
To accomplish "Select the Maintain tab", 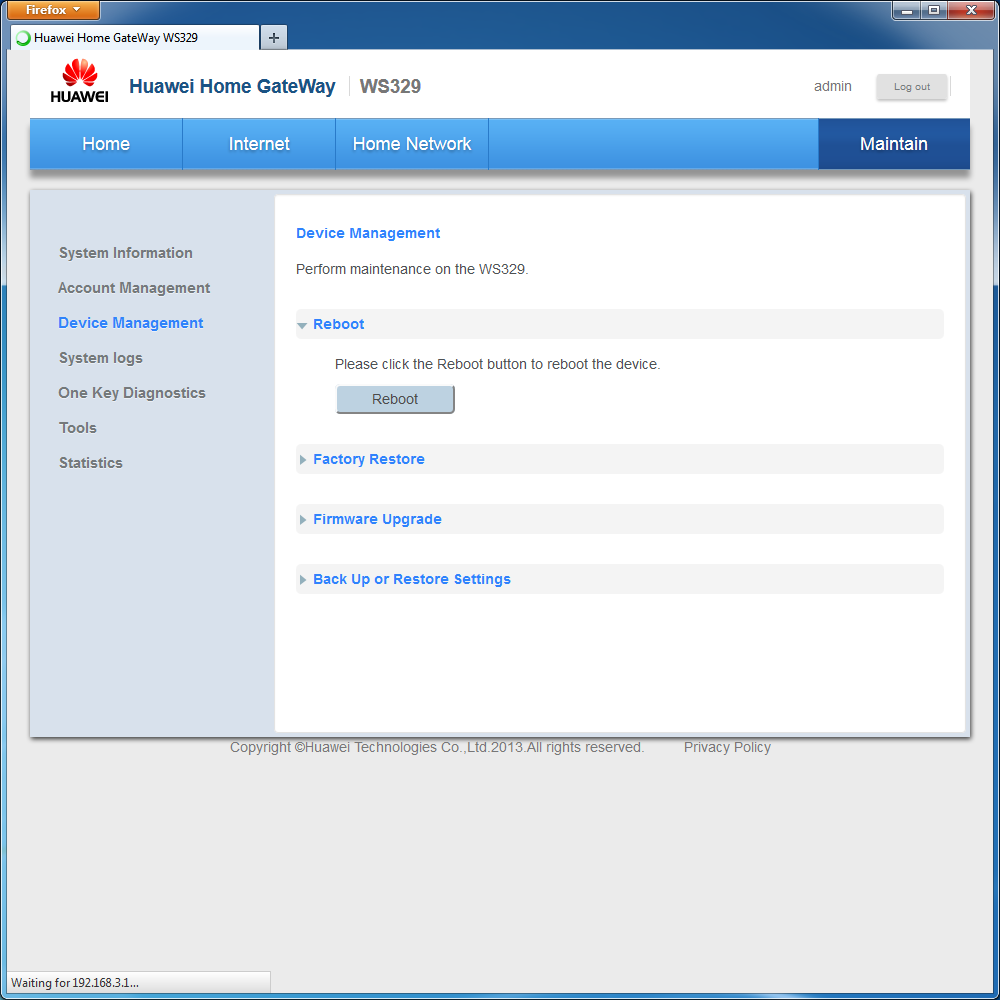I will [893, 143].
